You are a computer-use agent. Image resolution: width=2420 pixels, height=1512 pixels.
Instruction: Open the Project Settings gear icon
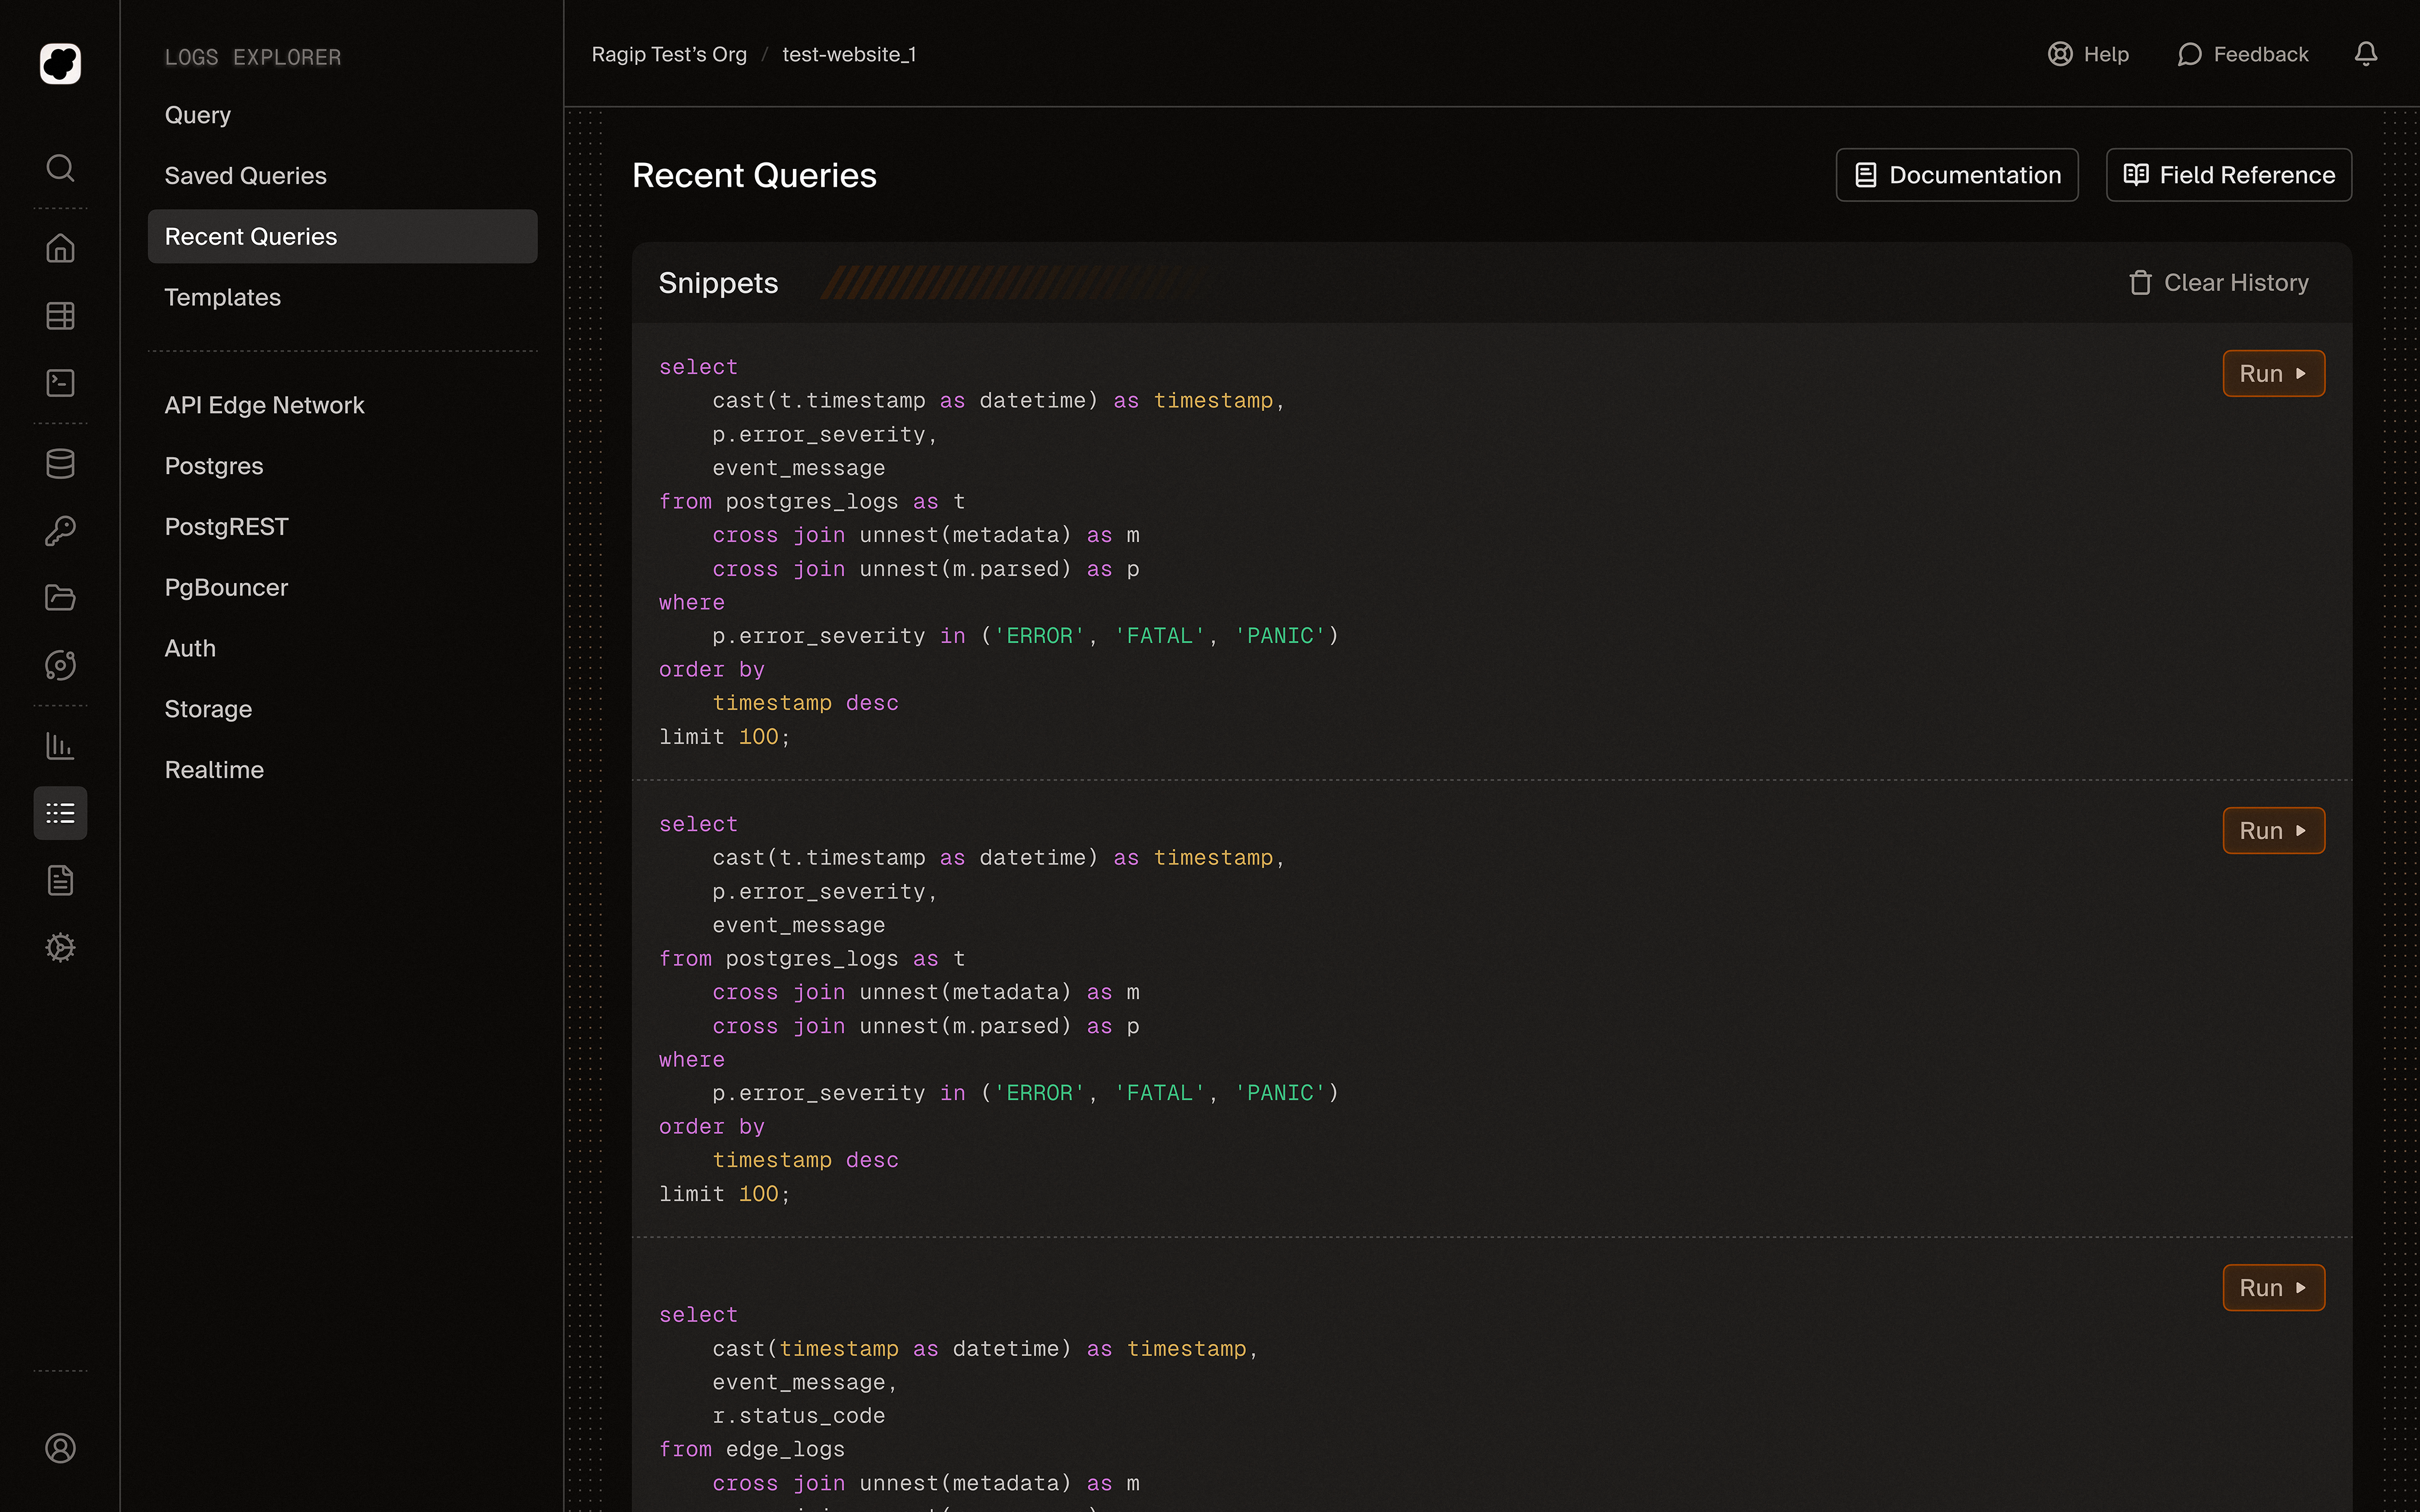click(x=60, y=947)
